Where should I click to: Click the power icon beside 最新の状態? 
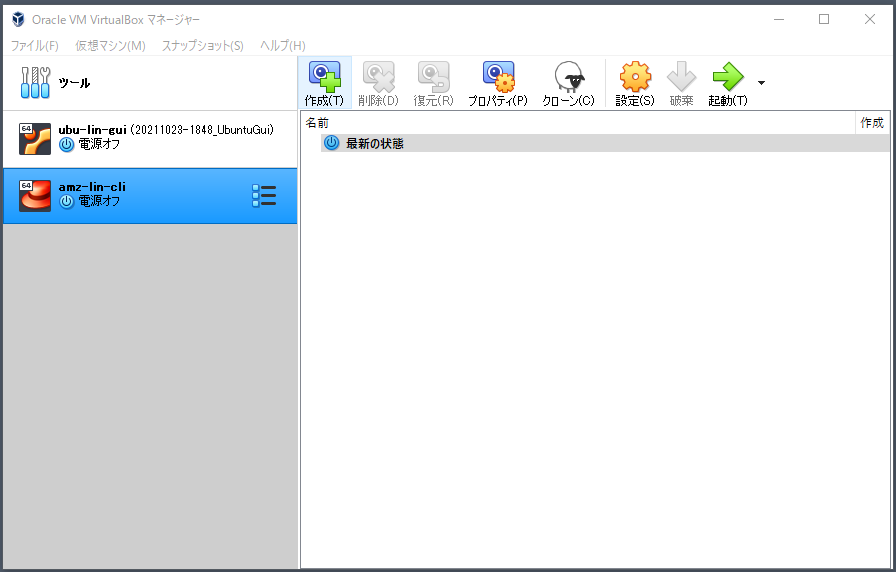pyautogui.click(x=331, y=143)
